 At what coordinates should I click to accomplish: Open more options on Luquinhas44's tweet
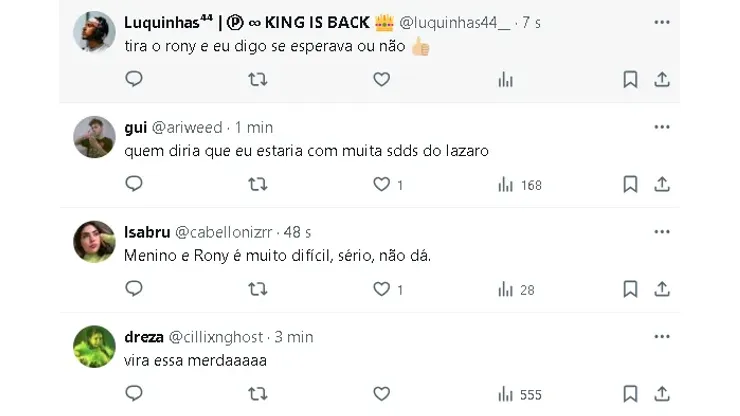pos(662,22)
